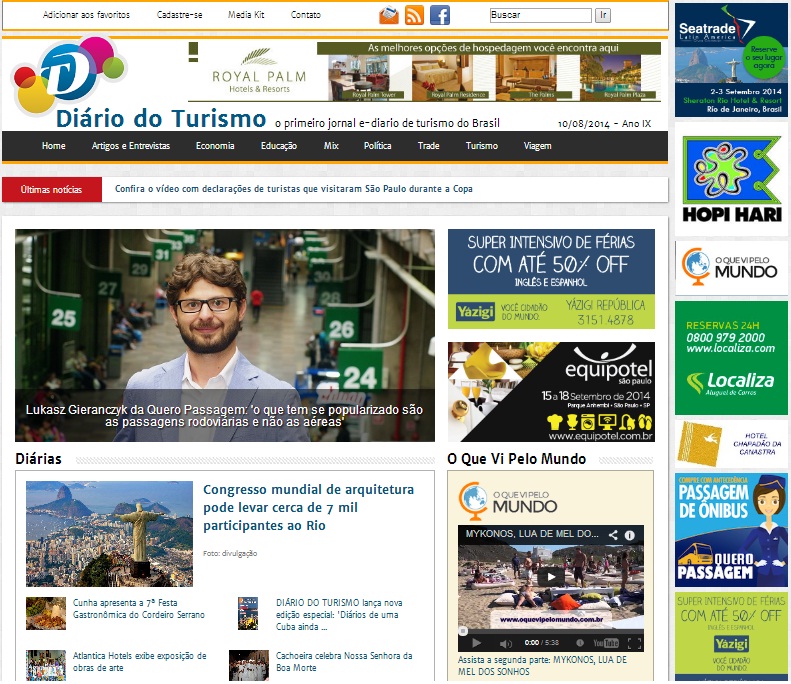The image size is (791, 684).
Task: Submit the search with the Ir button
Action: pos(603,15)
